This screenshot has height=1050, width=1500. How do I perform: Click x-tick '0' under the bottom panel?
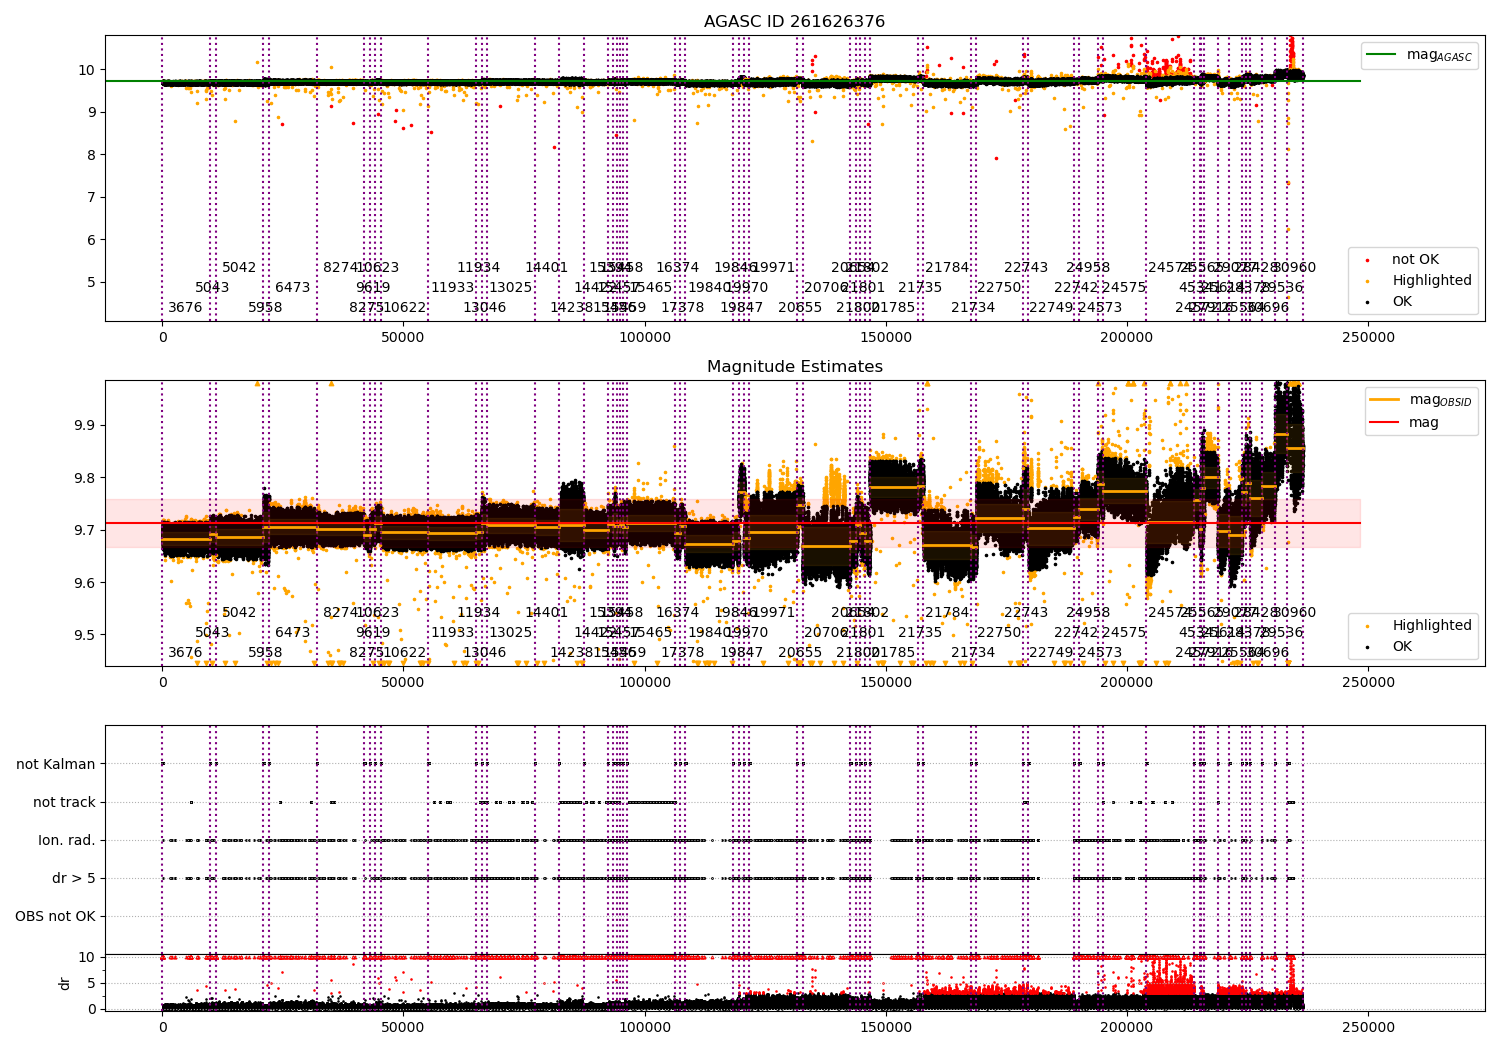tap(162, 1028)
